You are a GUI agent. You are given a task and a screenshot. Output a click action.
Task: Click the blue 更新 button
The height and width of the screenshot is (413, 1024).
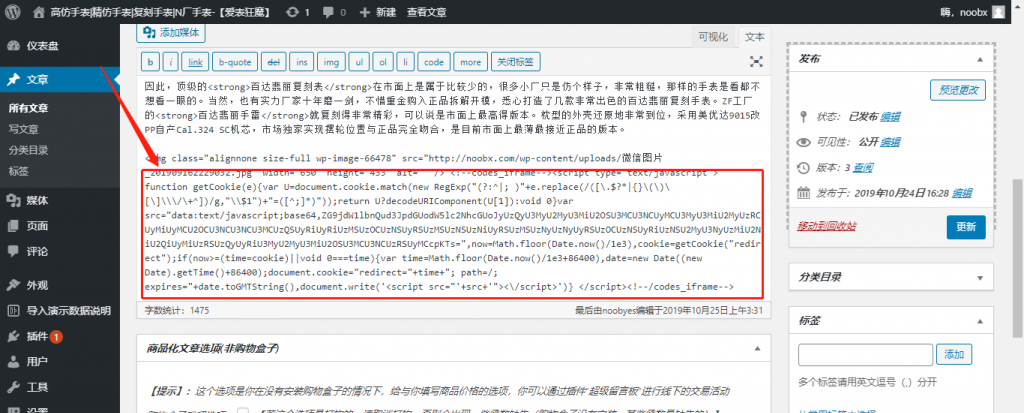coord(966,227)
